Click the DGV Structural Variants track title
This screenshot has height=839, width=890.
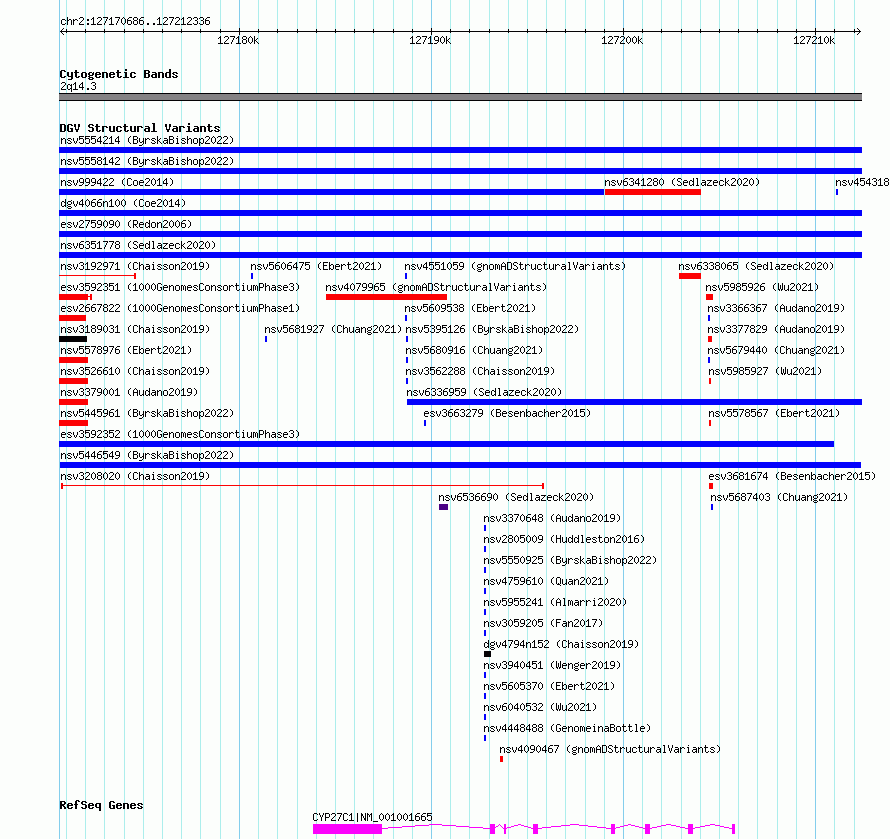click(x=140, y=128)
